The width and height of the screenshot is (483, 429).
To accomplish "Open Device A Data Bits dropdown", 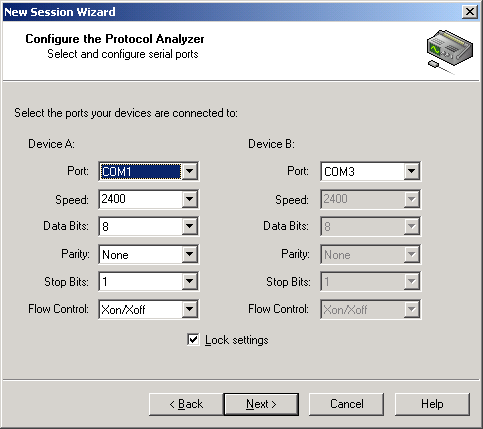I will tap(189, 226).
